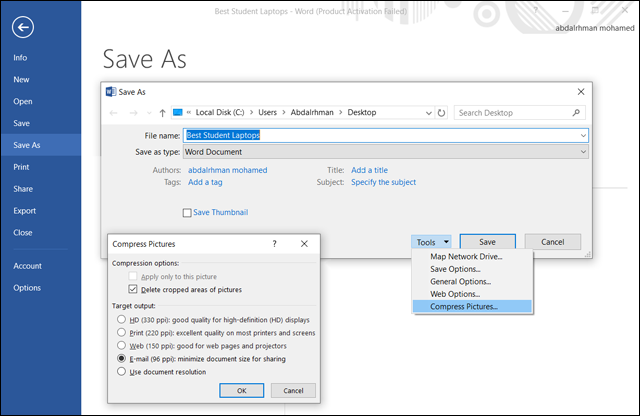
Task: Click the drive icon in address bar
Action: click(x=178, y=112)
